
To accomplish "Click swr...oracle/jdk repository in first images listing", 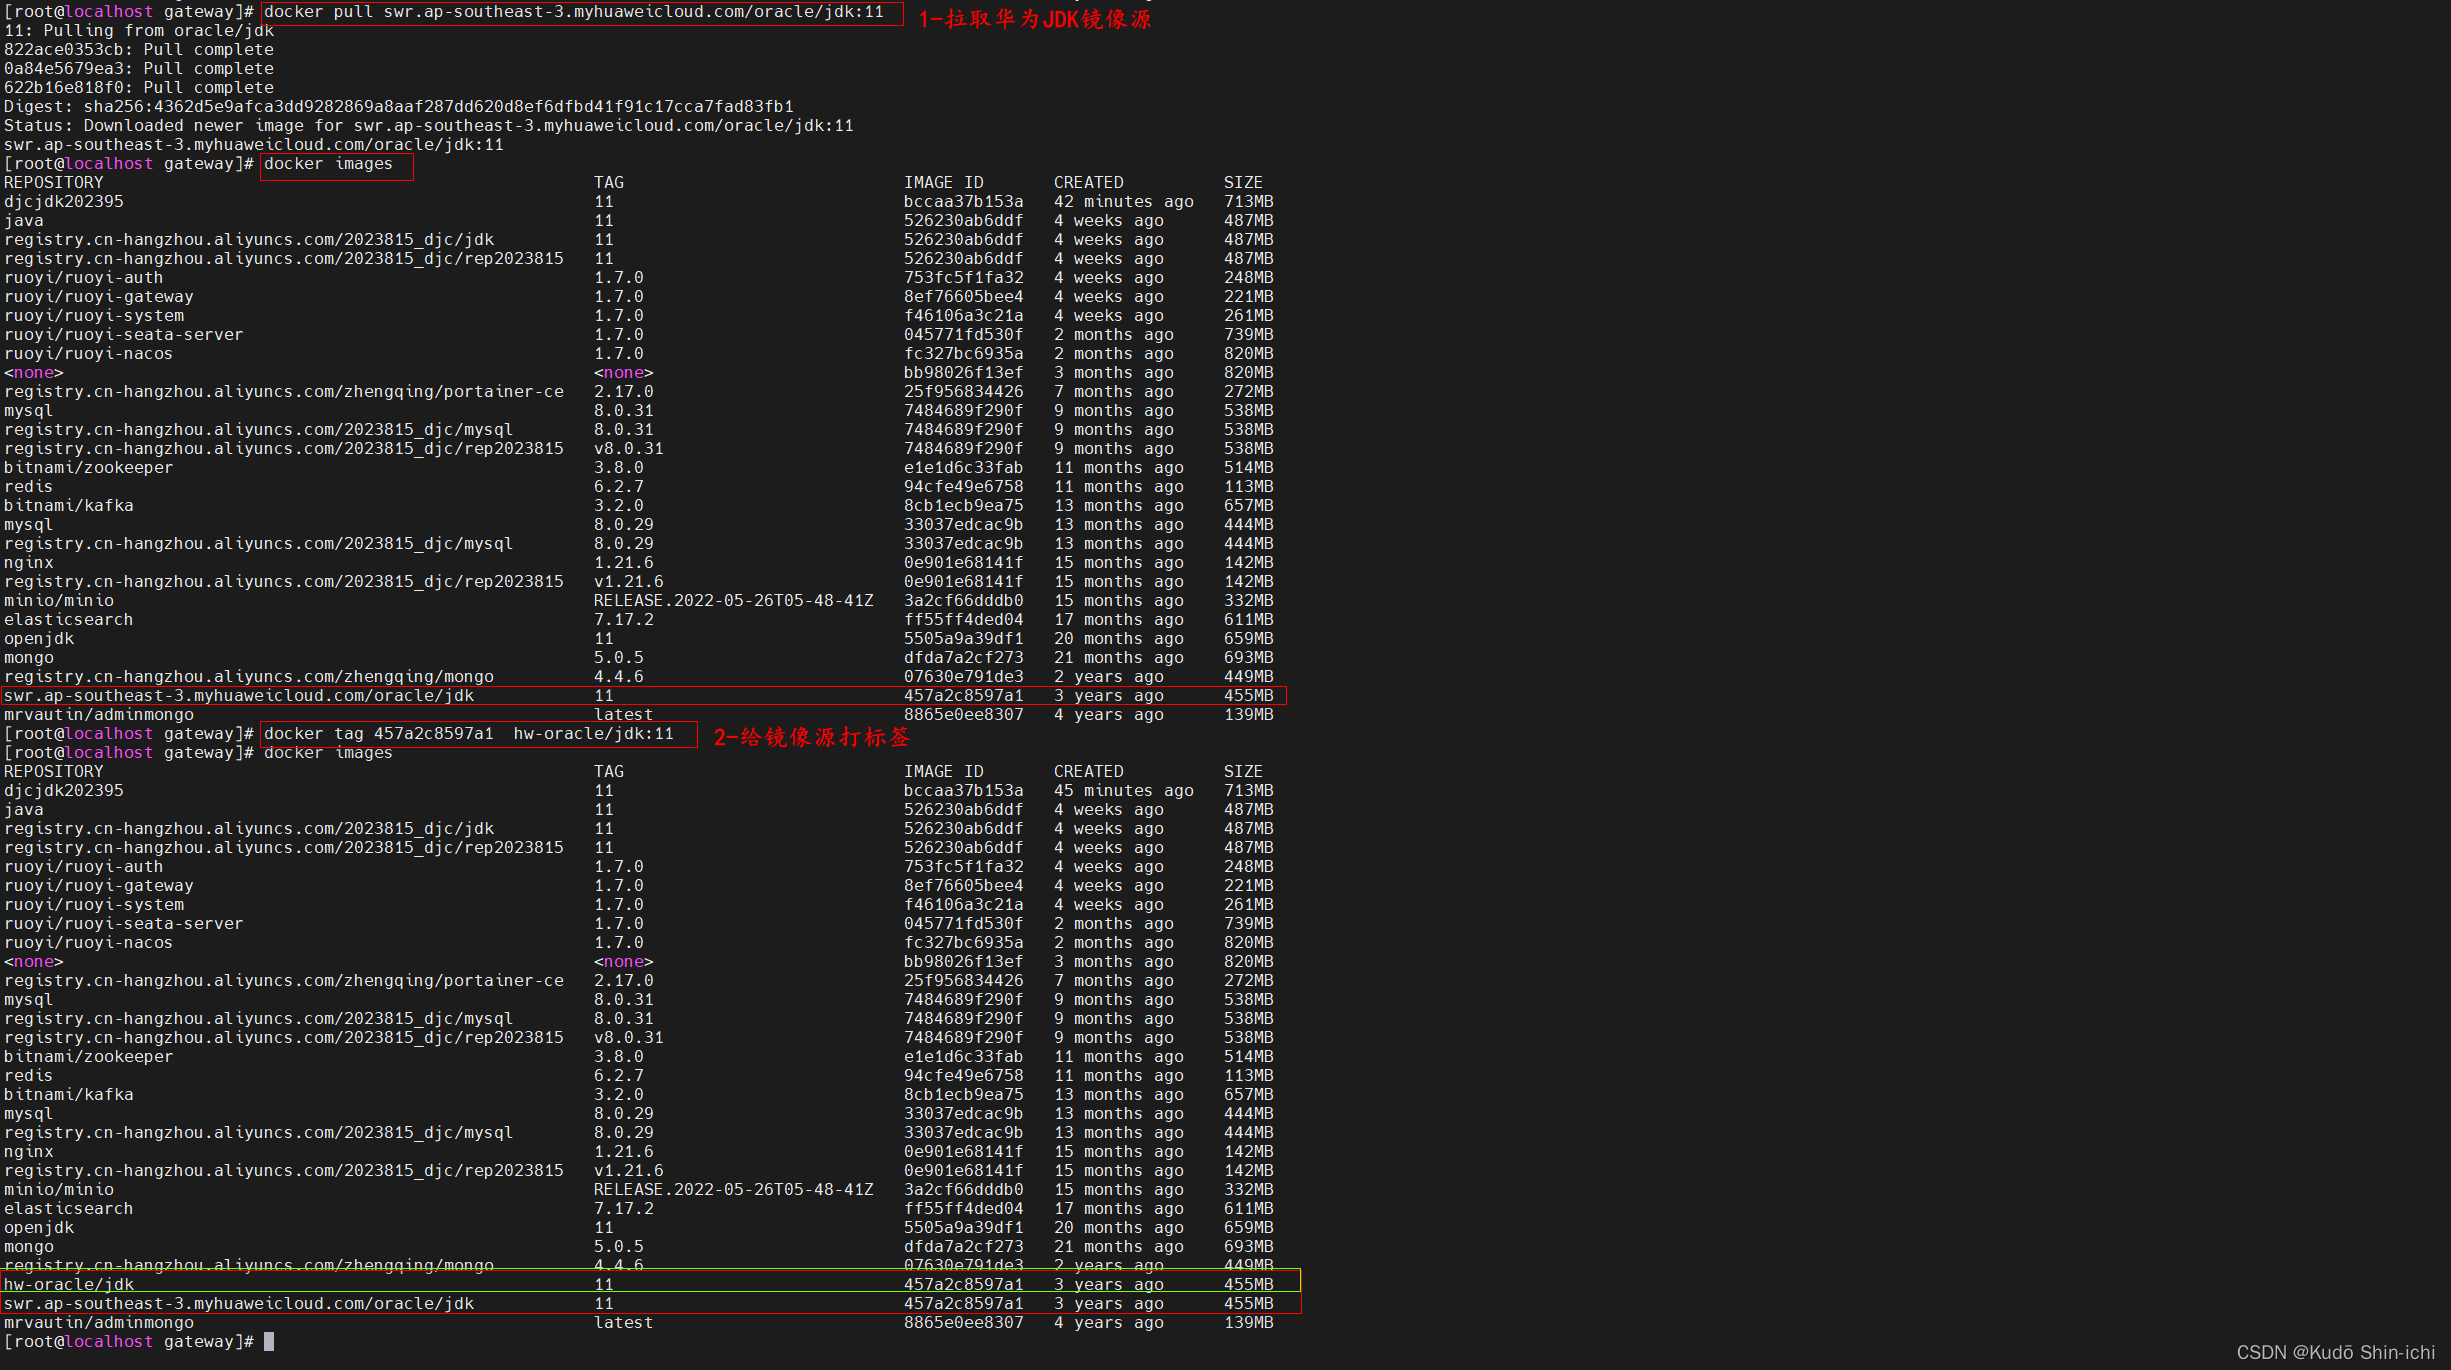I will (239, 696).
